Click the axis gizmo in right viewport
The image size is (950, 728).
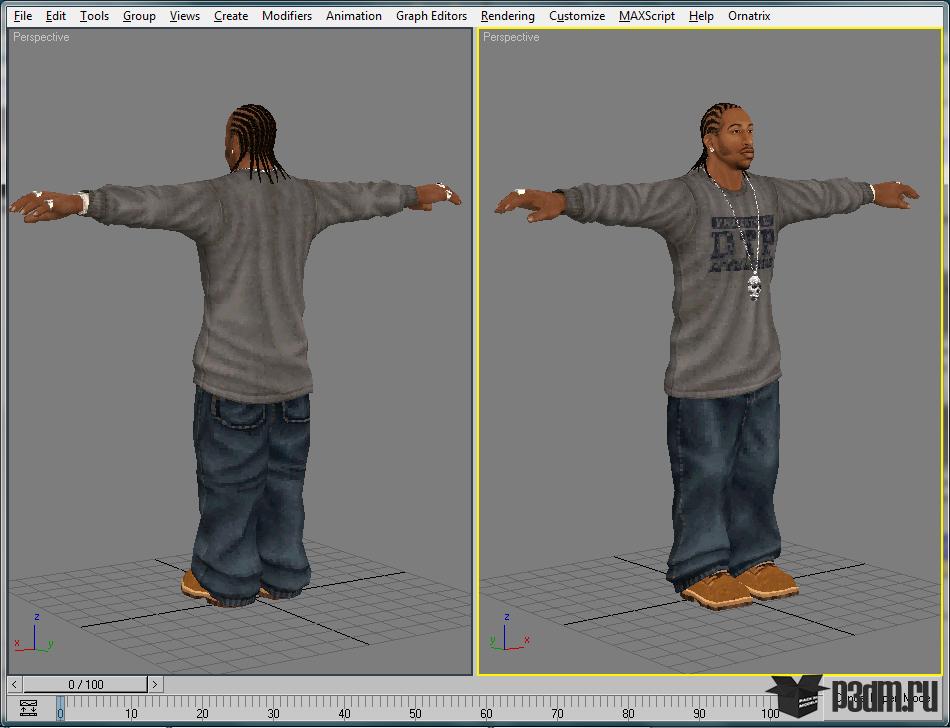coord(509,634)
